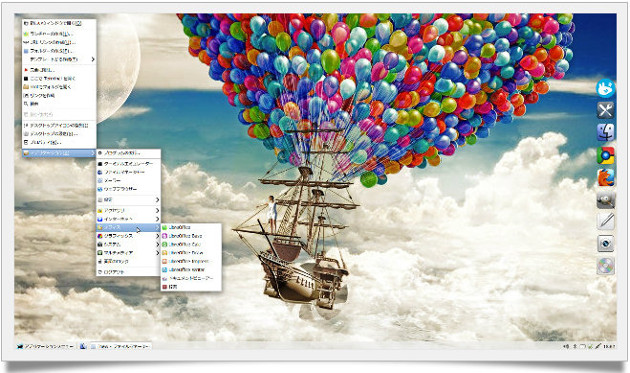Screen dimensions: 630x373
Task: Click the blue mouse icon in the dock
Action: pos(605,88)
